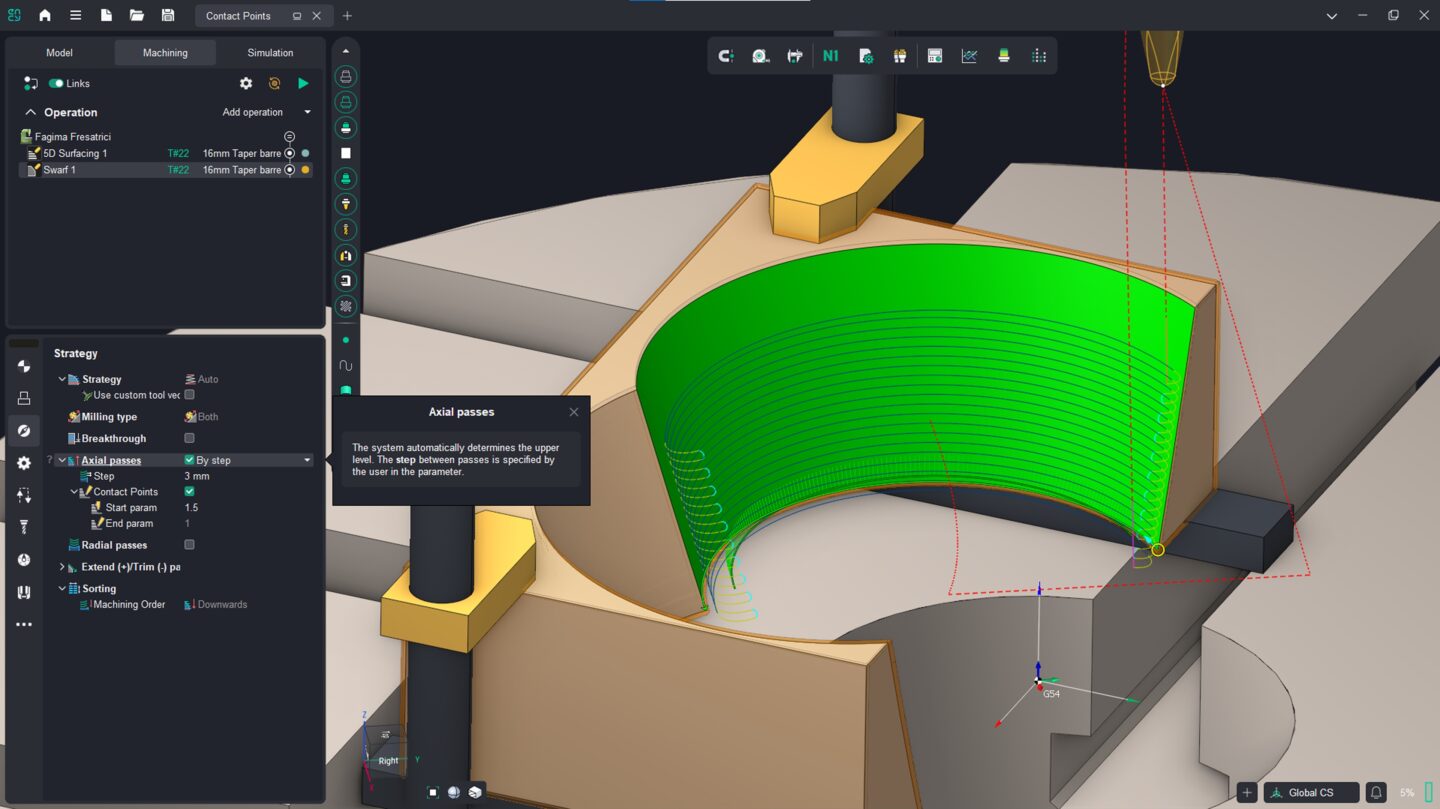Enable the Radial passes checkbox

point(188,544)
